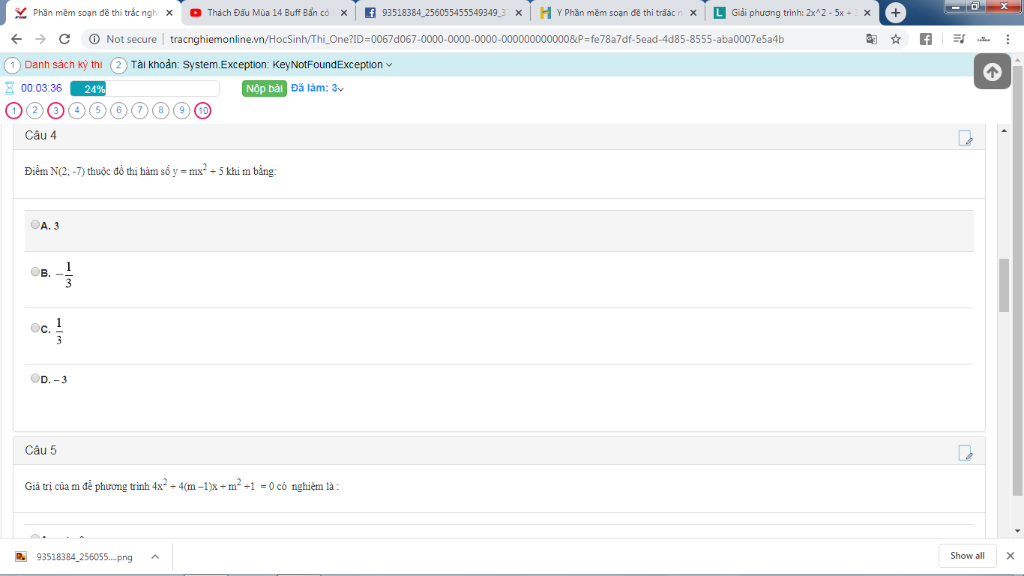The height and width of the screenshot is (576, 1024).
Task: Close the Giải phương trình tab
Action: 867,13
